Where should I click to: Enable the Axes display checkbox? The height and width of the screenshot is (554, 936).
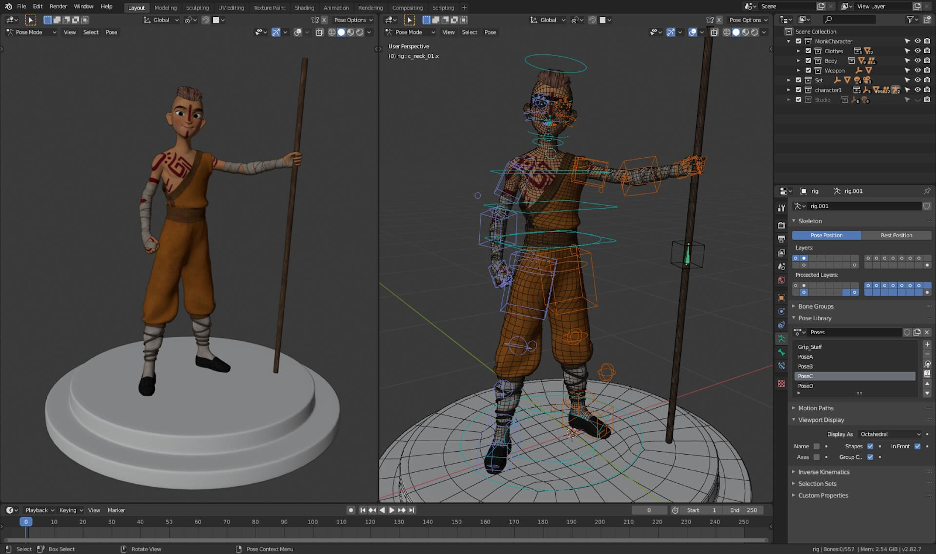pos(816,456)
